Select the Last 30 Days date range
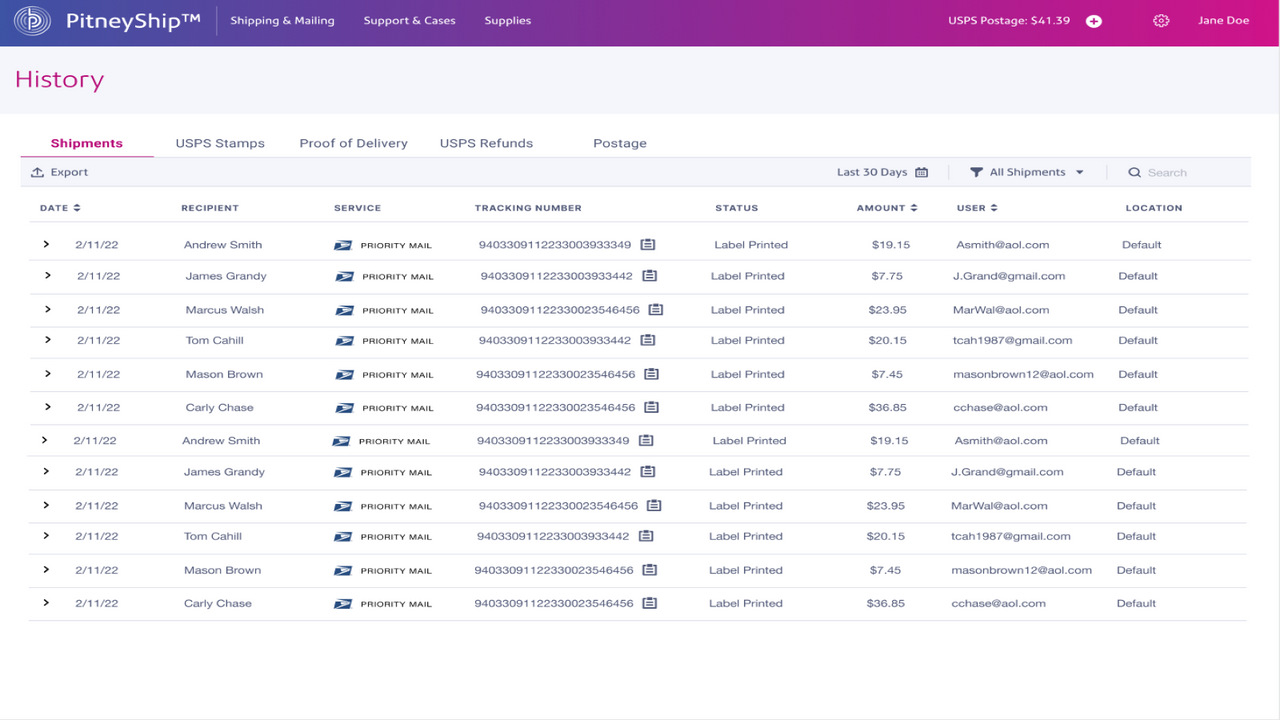This screenshot has height=720, width=1280. pyautogui.click(x=872, y=172)
